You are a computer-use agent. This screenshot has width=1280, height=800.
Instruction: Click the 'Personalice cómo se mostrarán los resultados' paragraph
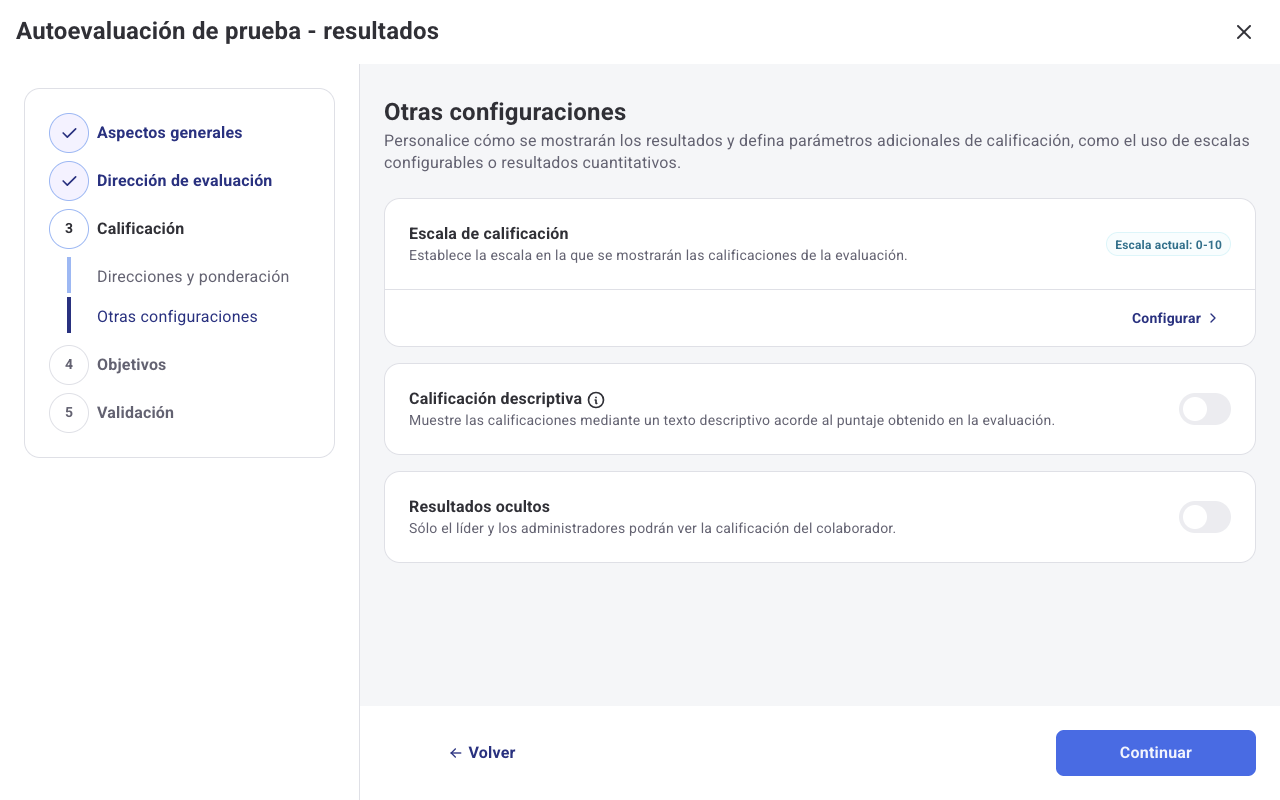pos(817,151)
